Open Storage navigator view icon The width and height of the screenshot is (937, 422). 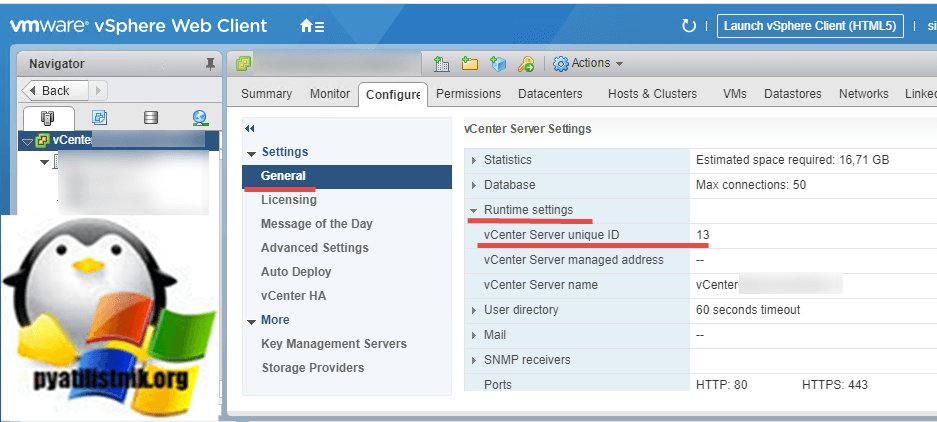[x=150, y=118]
